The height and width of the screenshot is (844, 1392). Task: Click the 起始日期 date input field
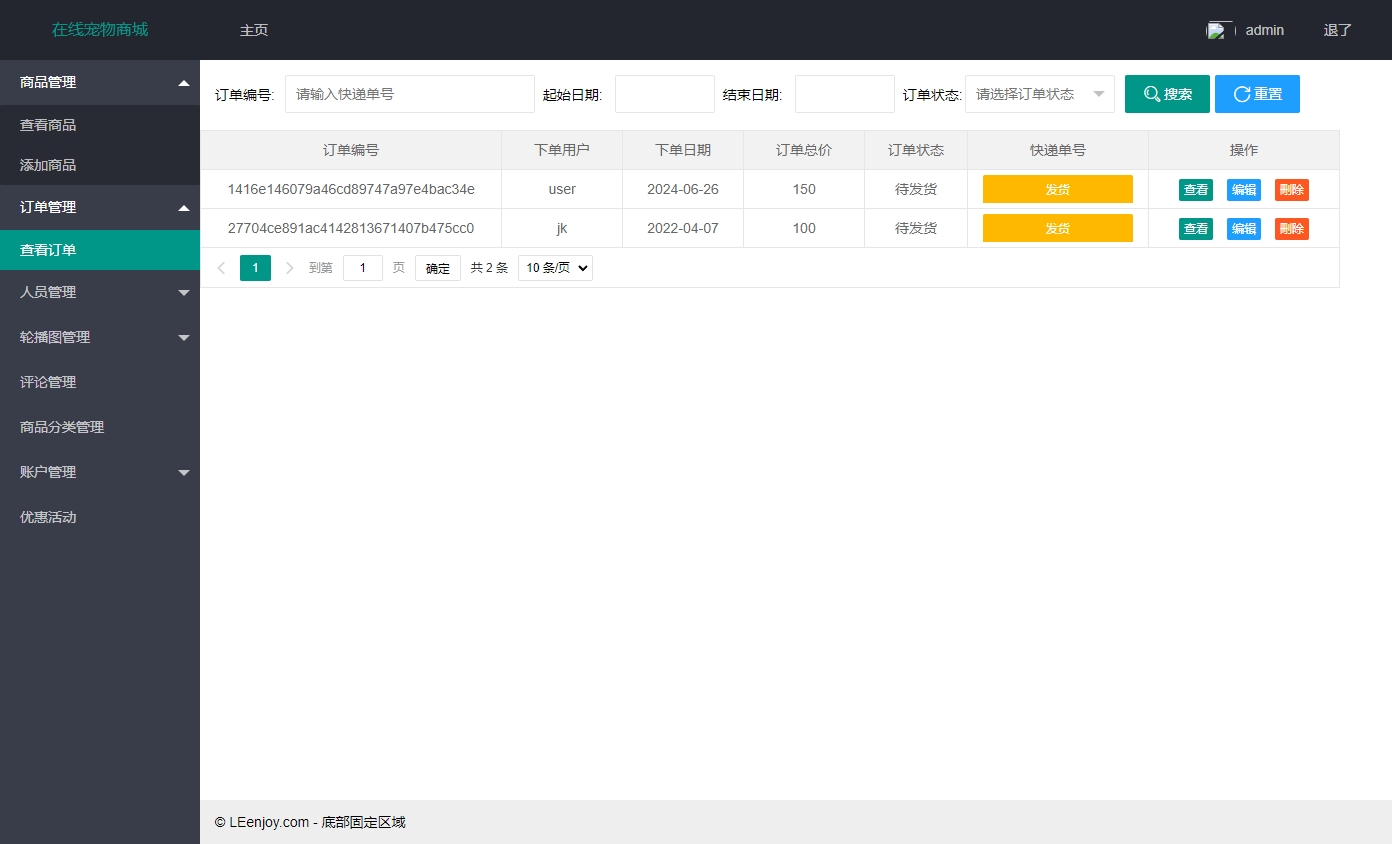(664, 93)
